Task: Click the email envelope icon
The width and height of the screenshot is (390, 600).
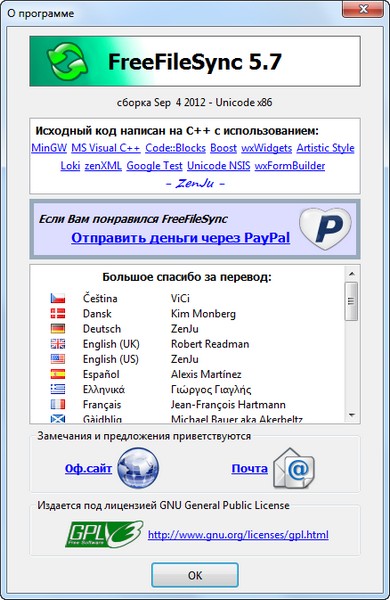Action: [x=294, y=468]
